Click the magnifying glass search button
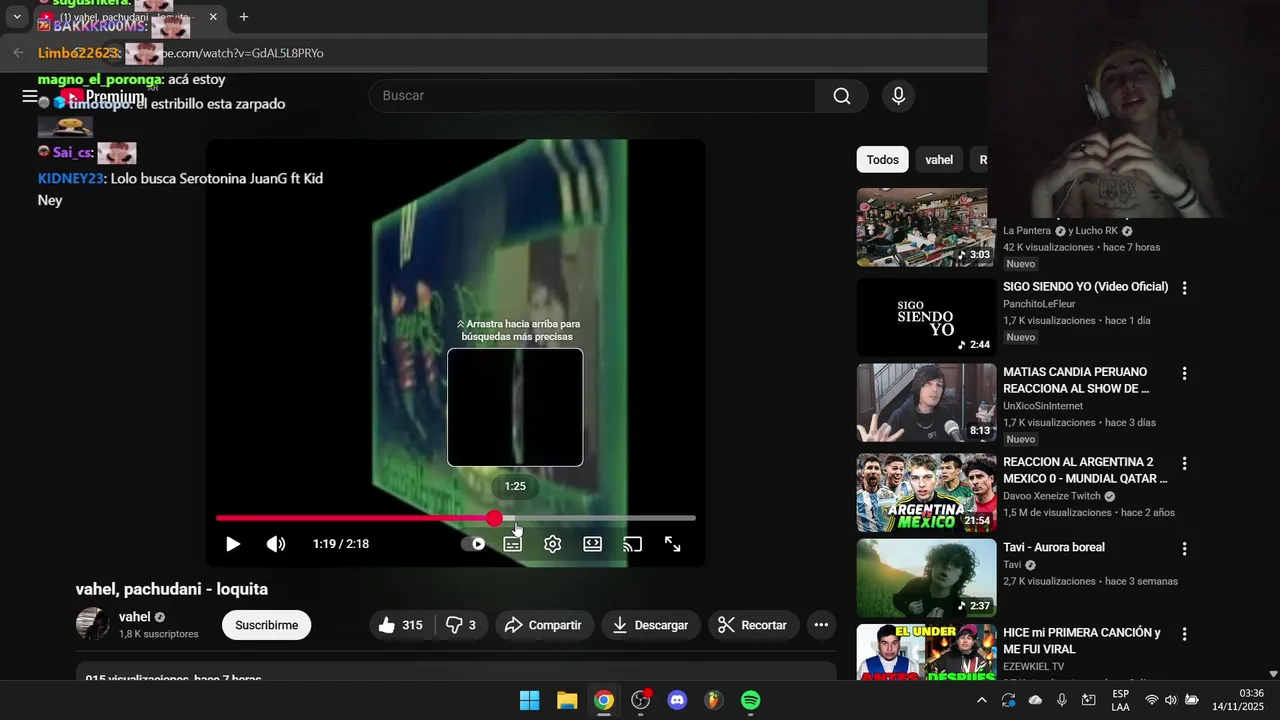The height and width of the screenshot is (720, 1280). (x=842, y=96)
